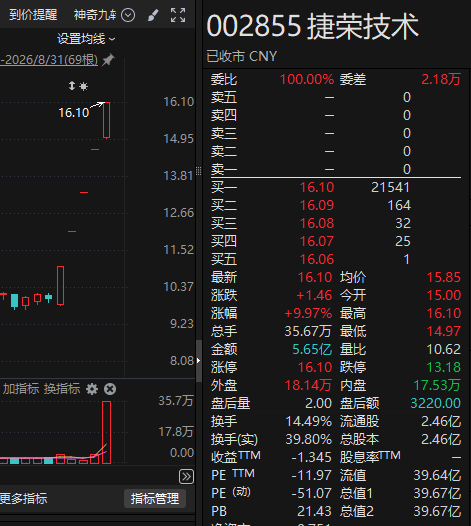The height and width of the screenshot is (526, 471).
Task: Click the 买一 volume 21541
Action: (x=390, y=187)
